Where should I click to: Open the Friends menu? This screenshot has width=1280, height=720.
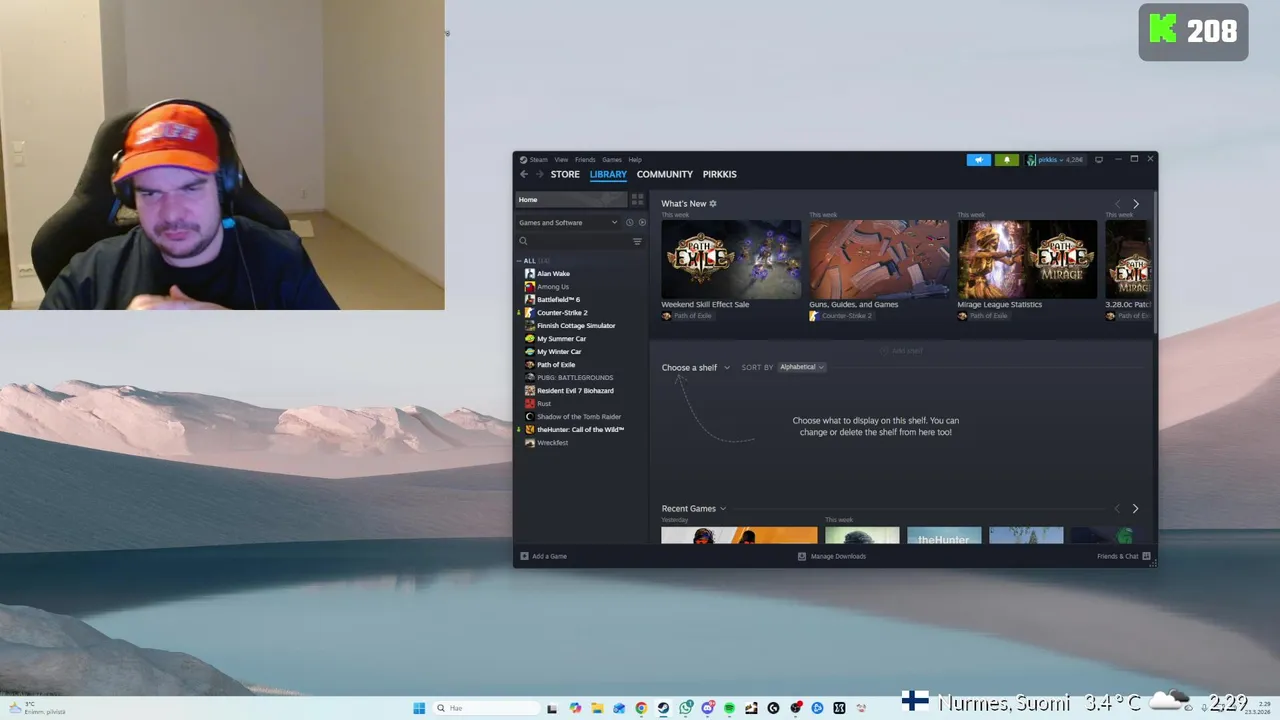585,159
